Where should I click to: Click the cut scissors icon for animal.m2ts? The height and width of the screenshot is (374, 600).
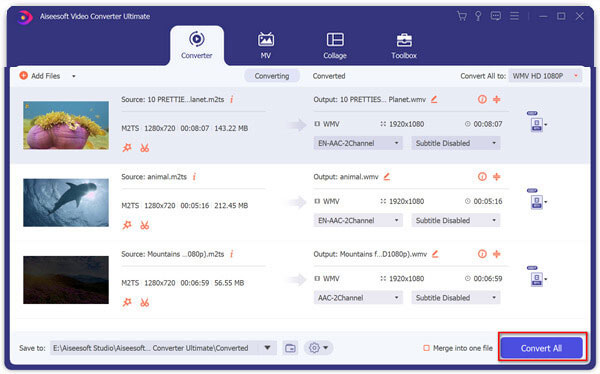145,225
